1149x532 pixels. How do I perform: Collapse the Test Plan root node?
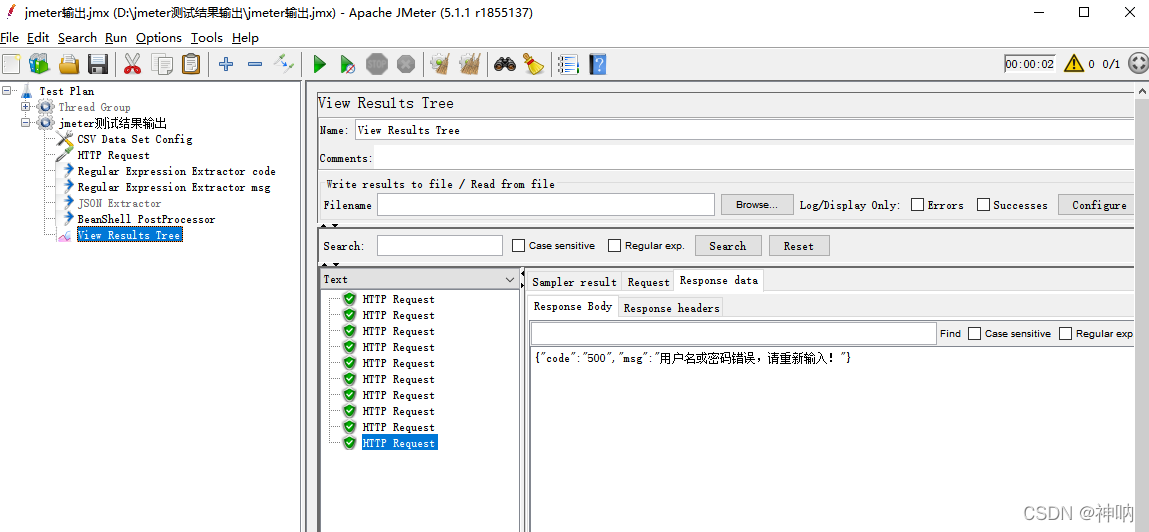pyautogui.click(x=7, y=91)
